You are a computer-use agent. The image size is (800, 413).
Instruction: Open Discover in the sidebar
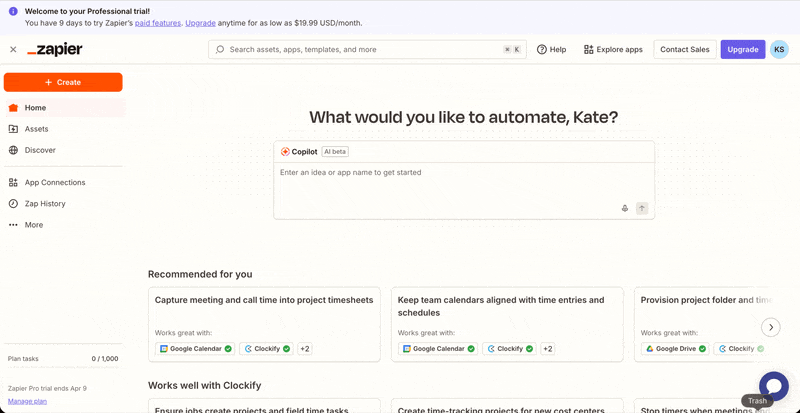click(x=40, y=150)
